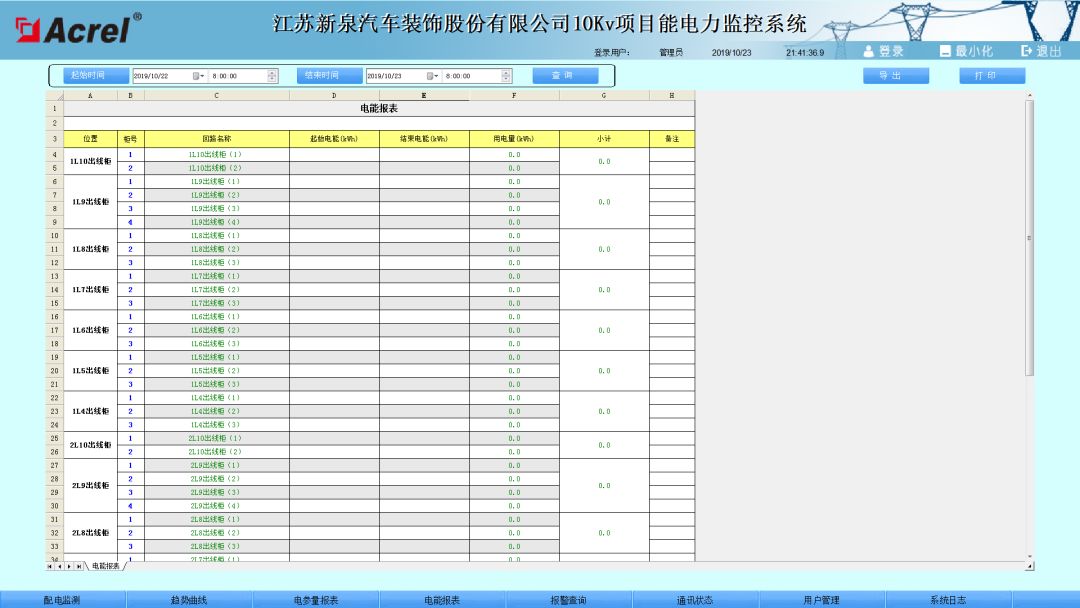Select column header A
Image resolution: width=1080 pixels, height=608 pixels.
90,96
